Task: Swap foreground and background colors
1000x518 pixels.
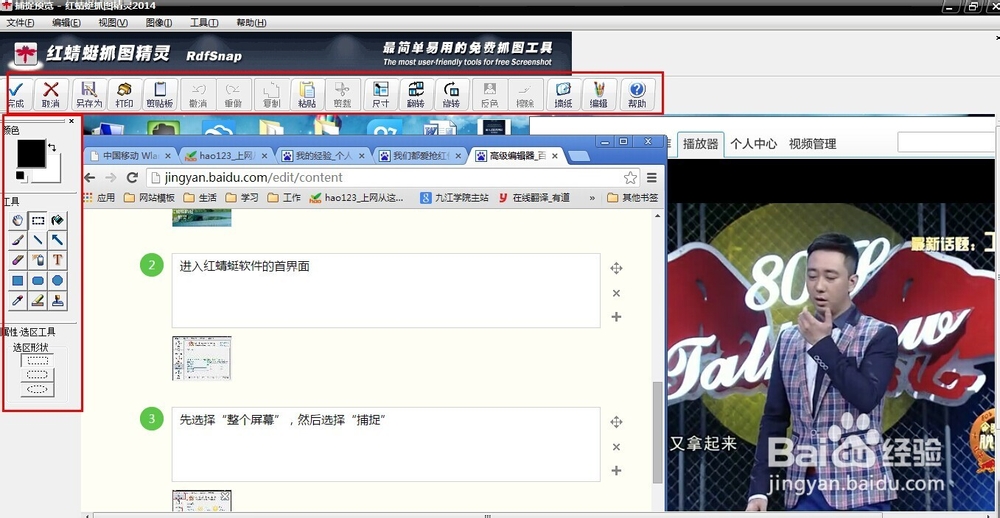Action: pyautogui.click(x=52, y=147)
